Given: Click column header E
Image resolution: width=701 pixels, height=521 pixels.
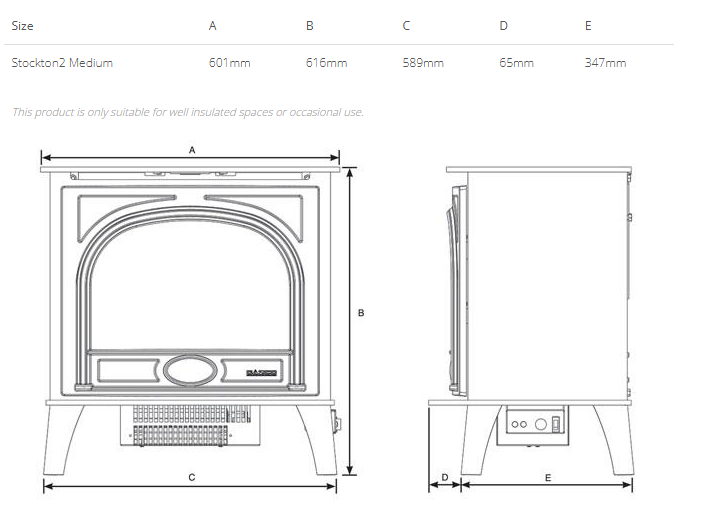Looking at the screenshot, I should coord(588,26).
